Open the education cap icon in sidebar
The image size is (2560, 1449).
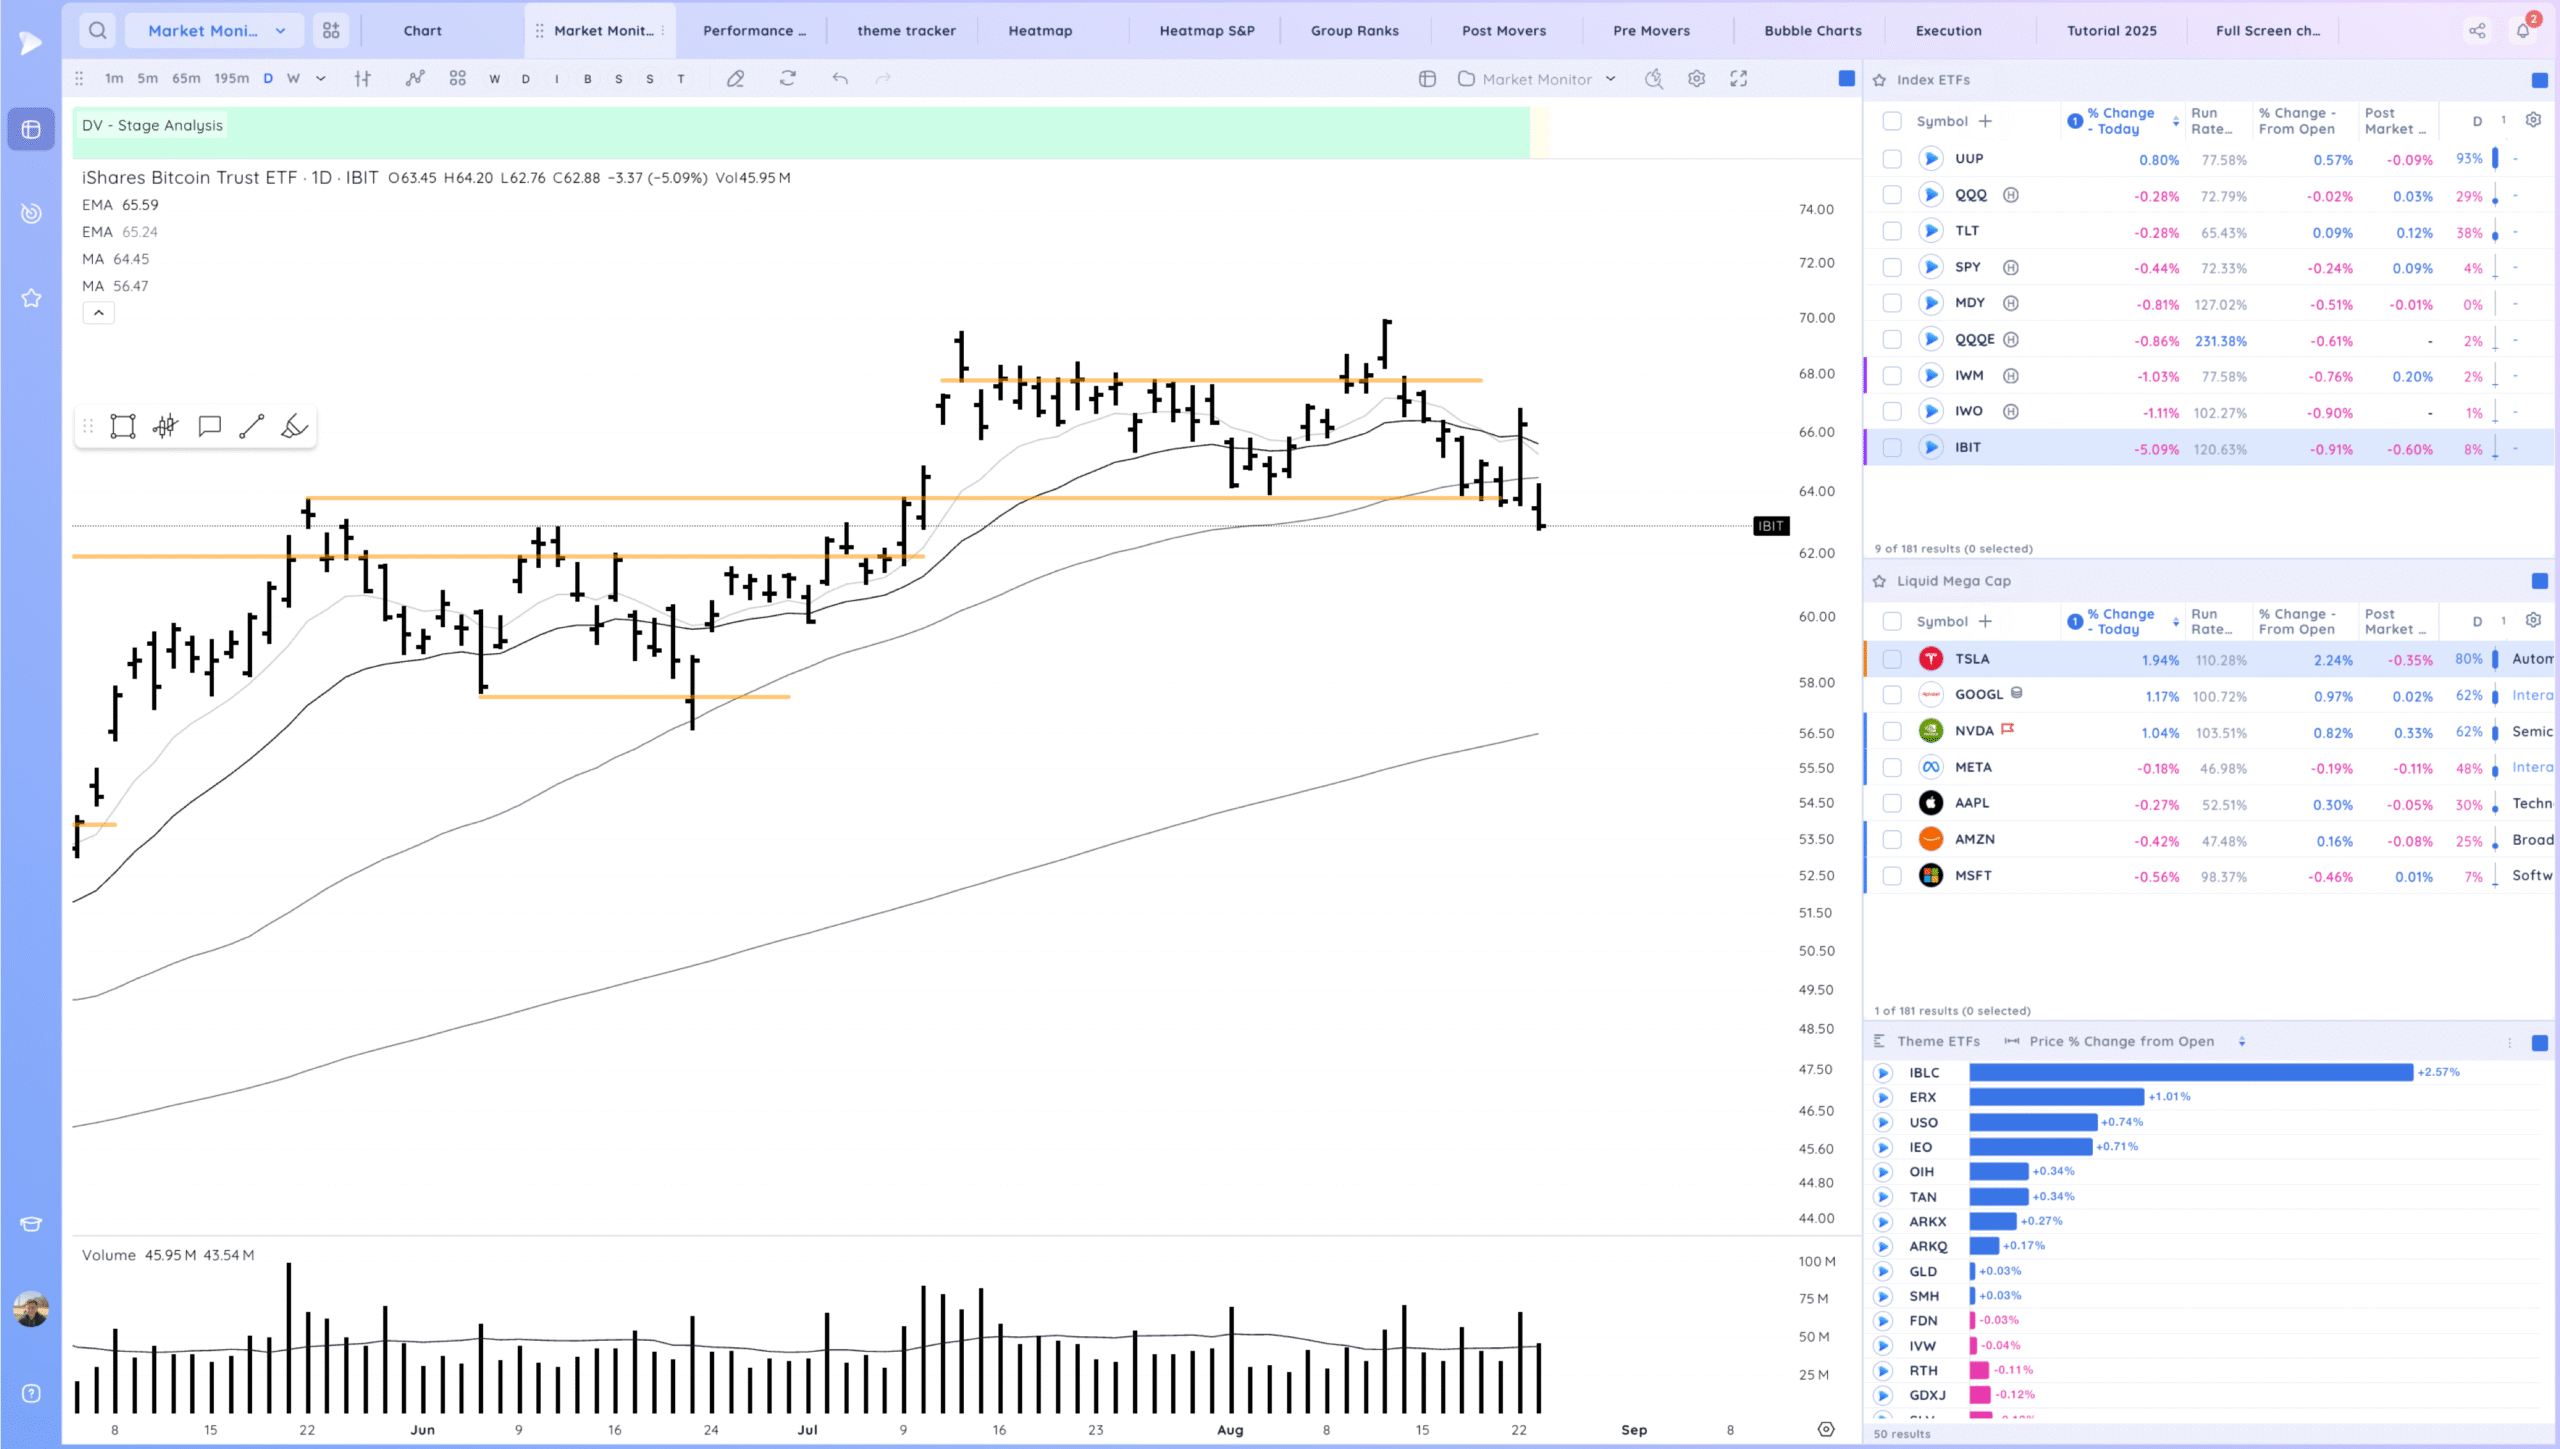pos(31,1225)
